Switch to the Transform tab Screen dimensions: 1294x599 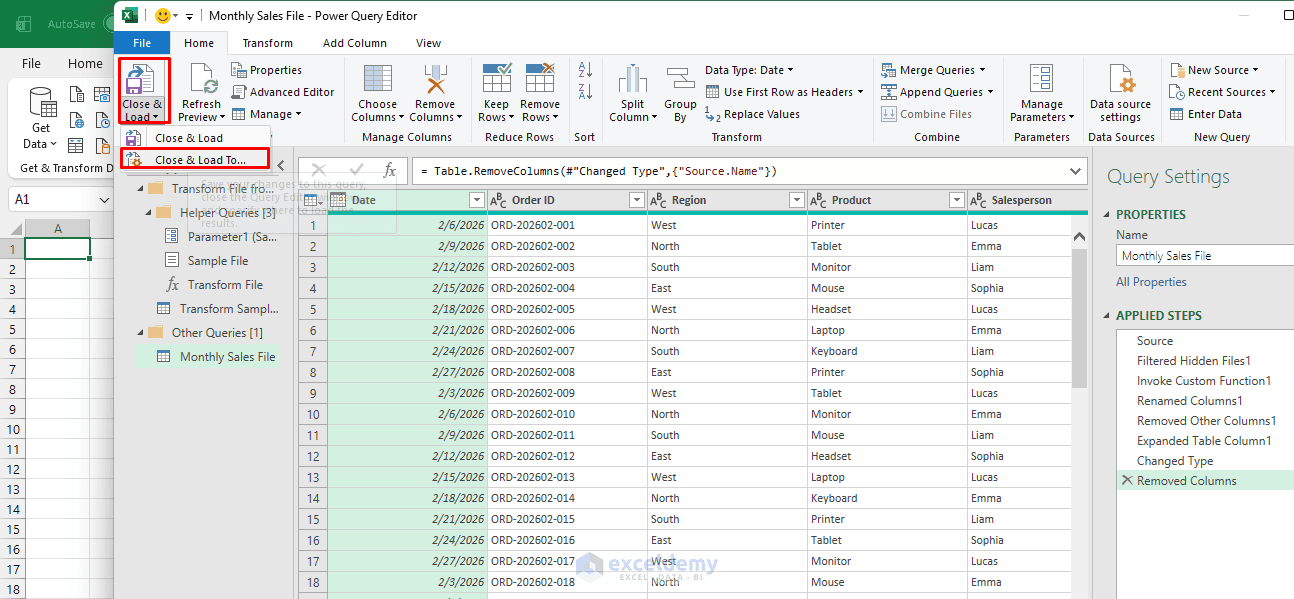[268, 43]
